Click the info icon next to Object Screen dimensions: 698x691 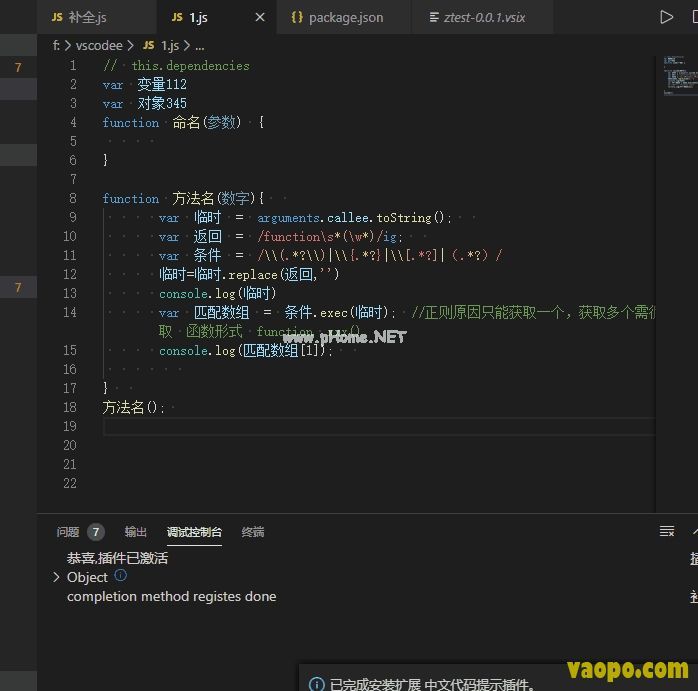click(121, 575)
